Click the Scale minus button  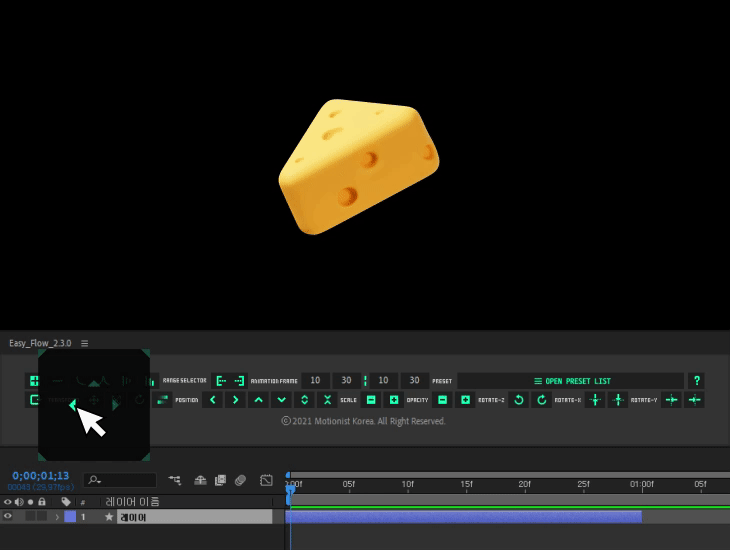[371, 400]
